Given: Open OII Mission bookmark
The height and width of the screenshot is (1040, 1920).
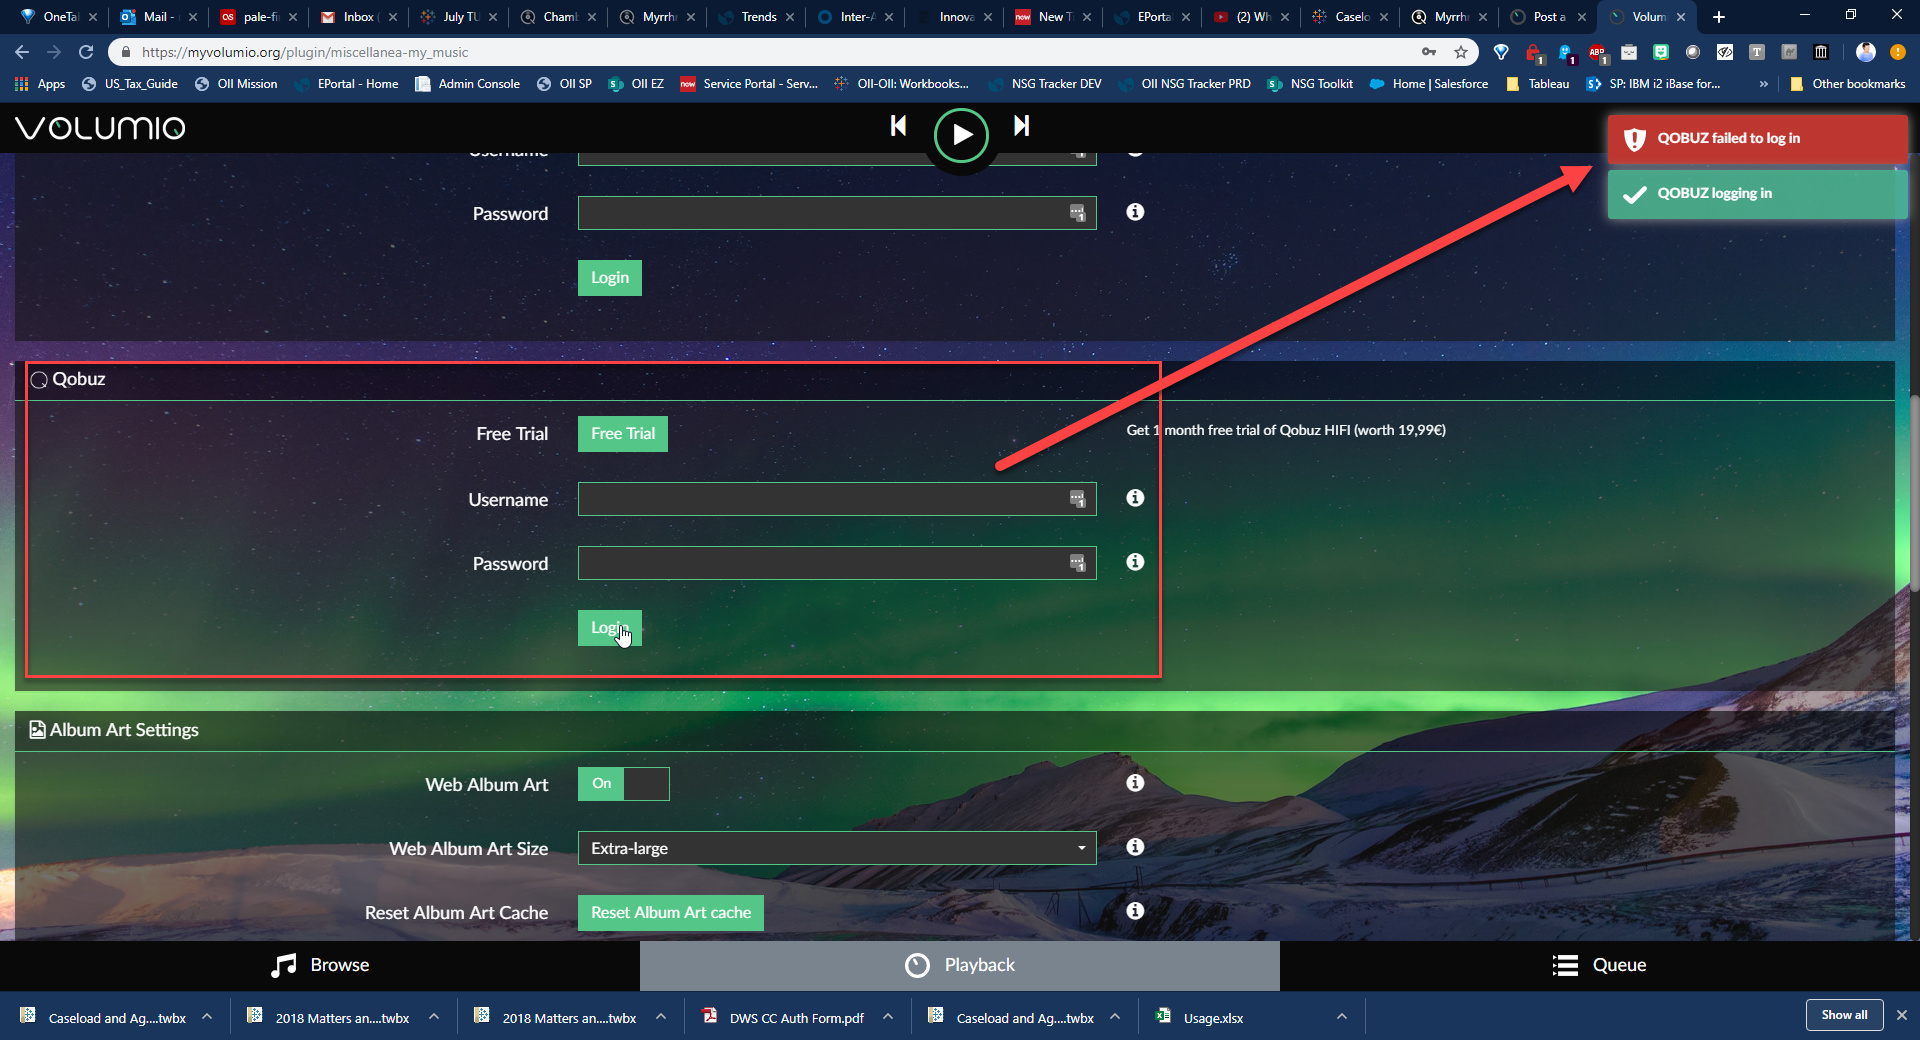Looking at the screenshot, I should (x=236, y=84).
